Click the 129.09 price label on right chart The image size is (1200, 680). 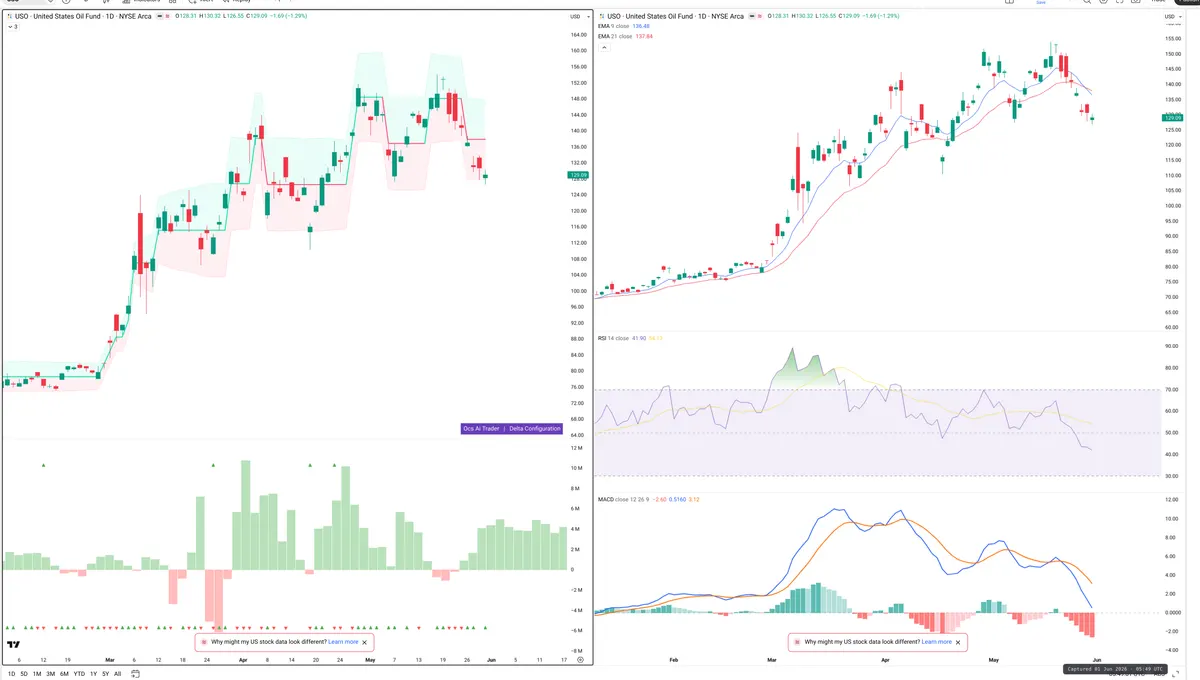(x=1172, y=118)
